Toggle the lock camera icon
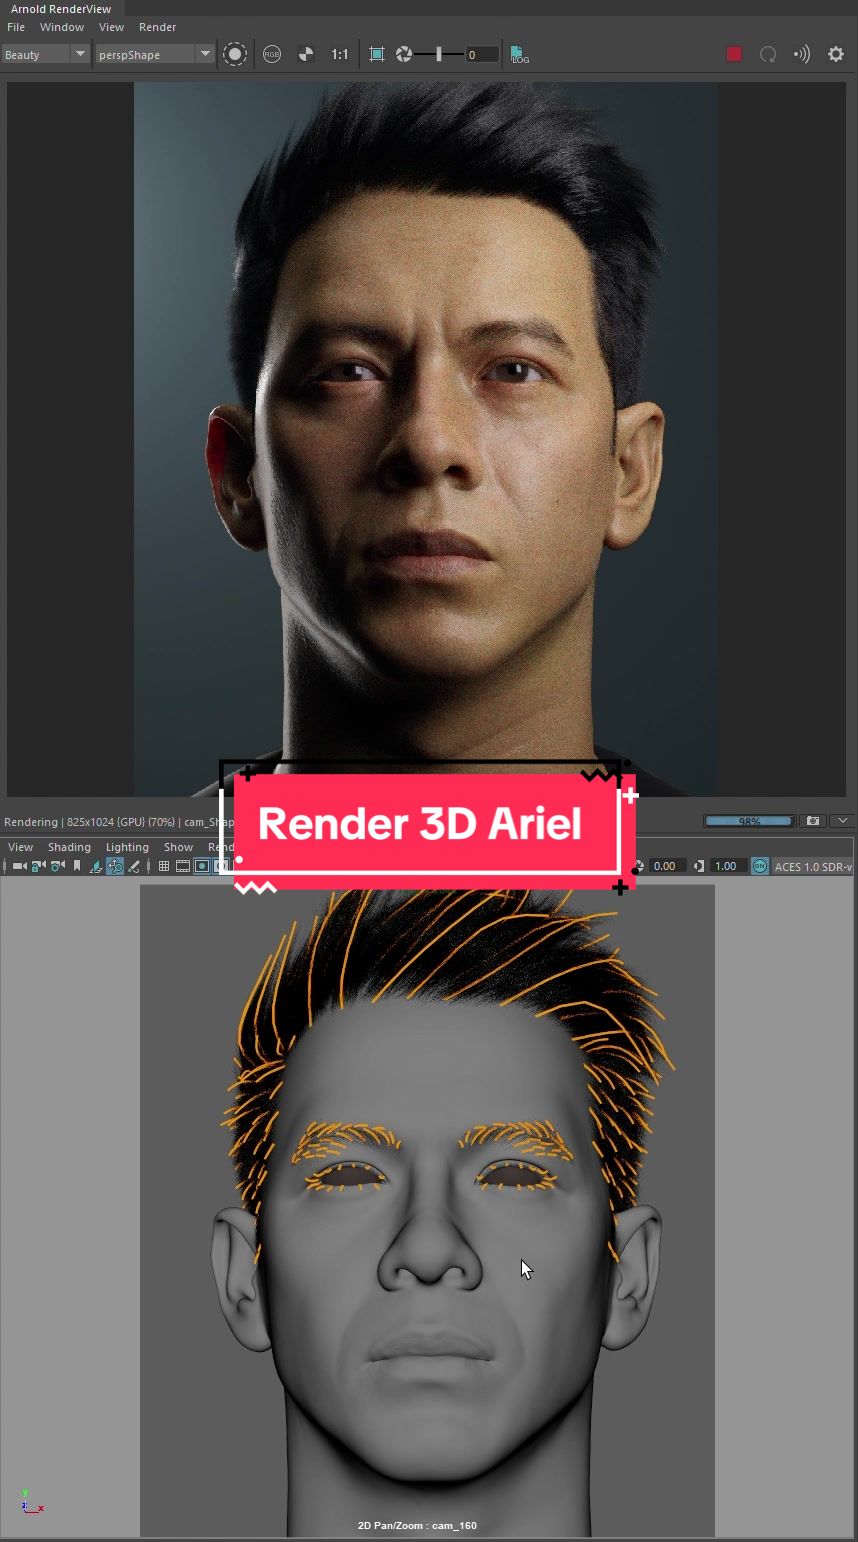Viewport: 858px width, 1542px height. tap(38, 866)
